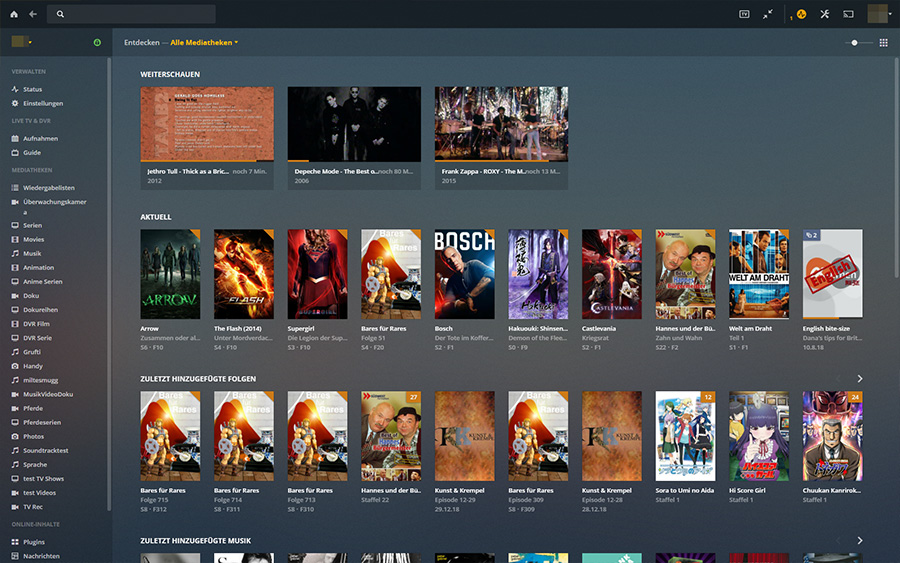This screenshot has height=563, width=900.
Task: Open The Flash (2014) poster
Action: pyautogui.click(x=244, y=274)
